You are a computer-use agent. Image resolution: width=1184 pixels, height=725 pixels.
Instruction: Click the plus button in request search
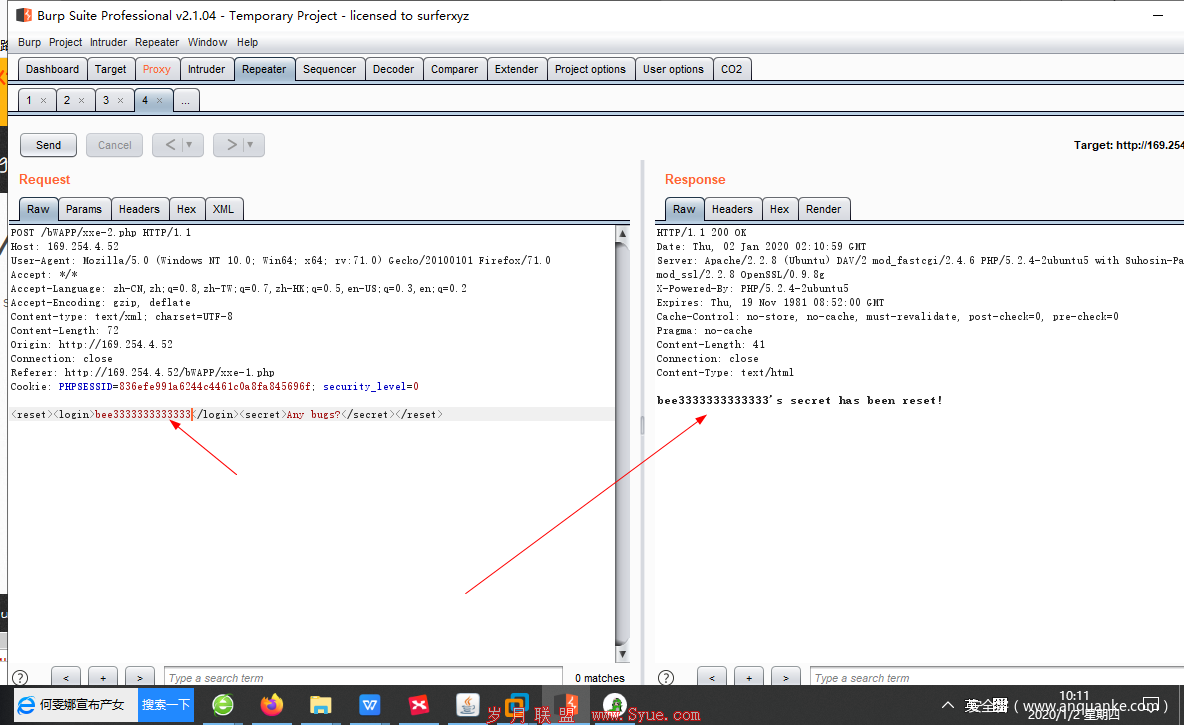point(103,677)
